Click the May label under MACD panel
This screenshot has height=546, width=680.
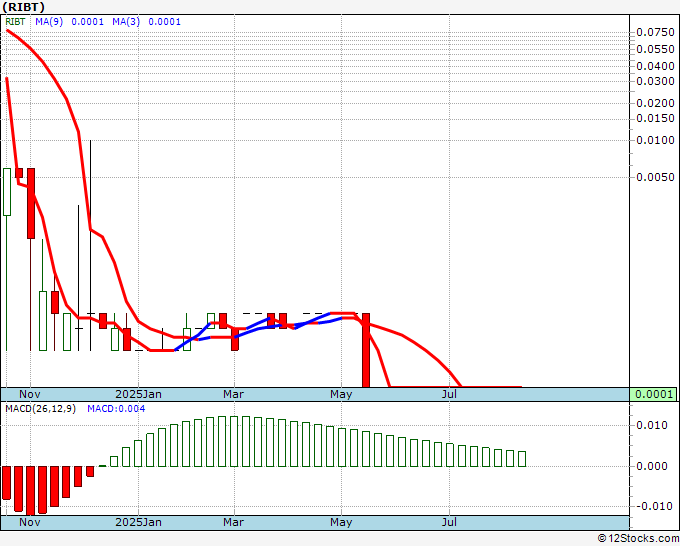[x=341, y=522]
